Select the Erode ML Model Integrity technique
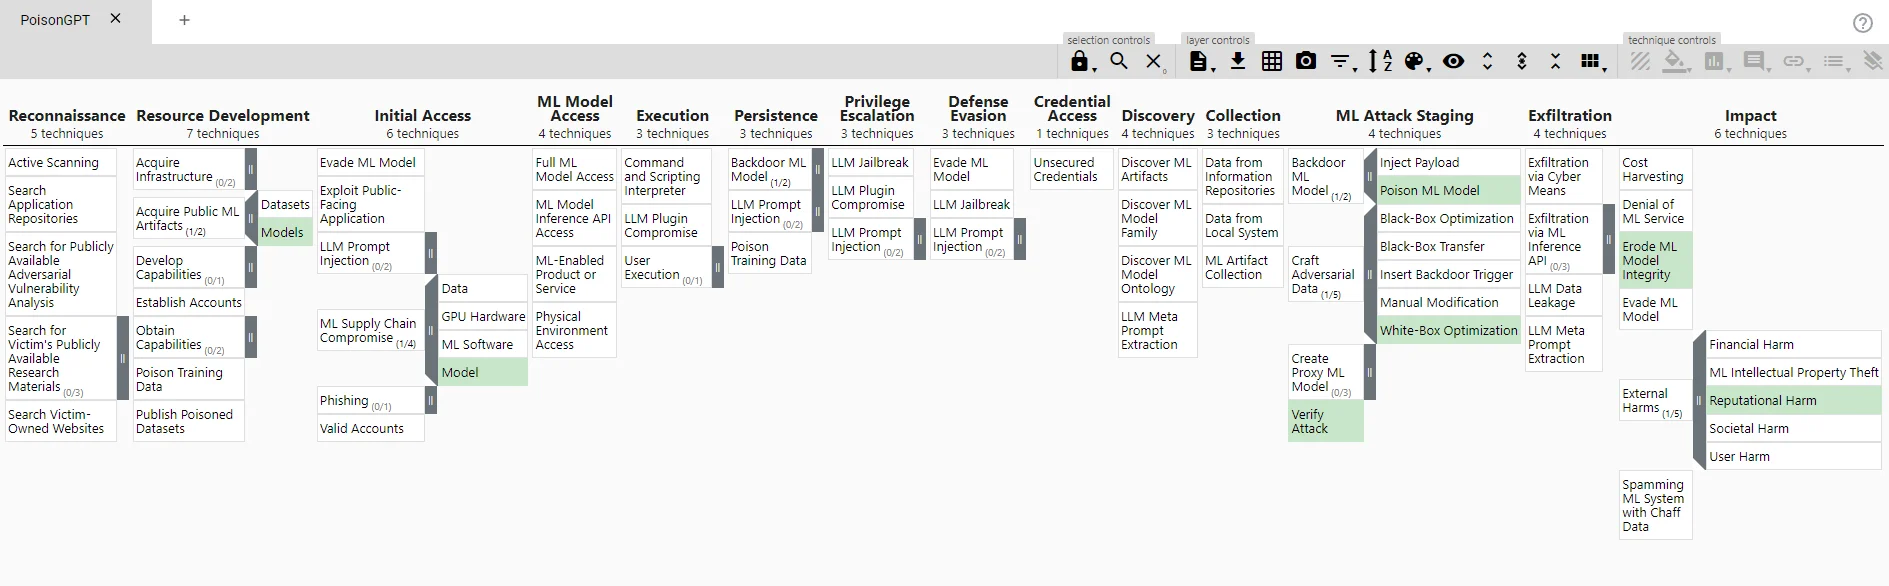The width and height of the screenshot is (1889, 586). [1656, 260]
